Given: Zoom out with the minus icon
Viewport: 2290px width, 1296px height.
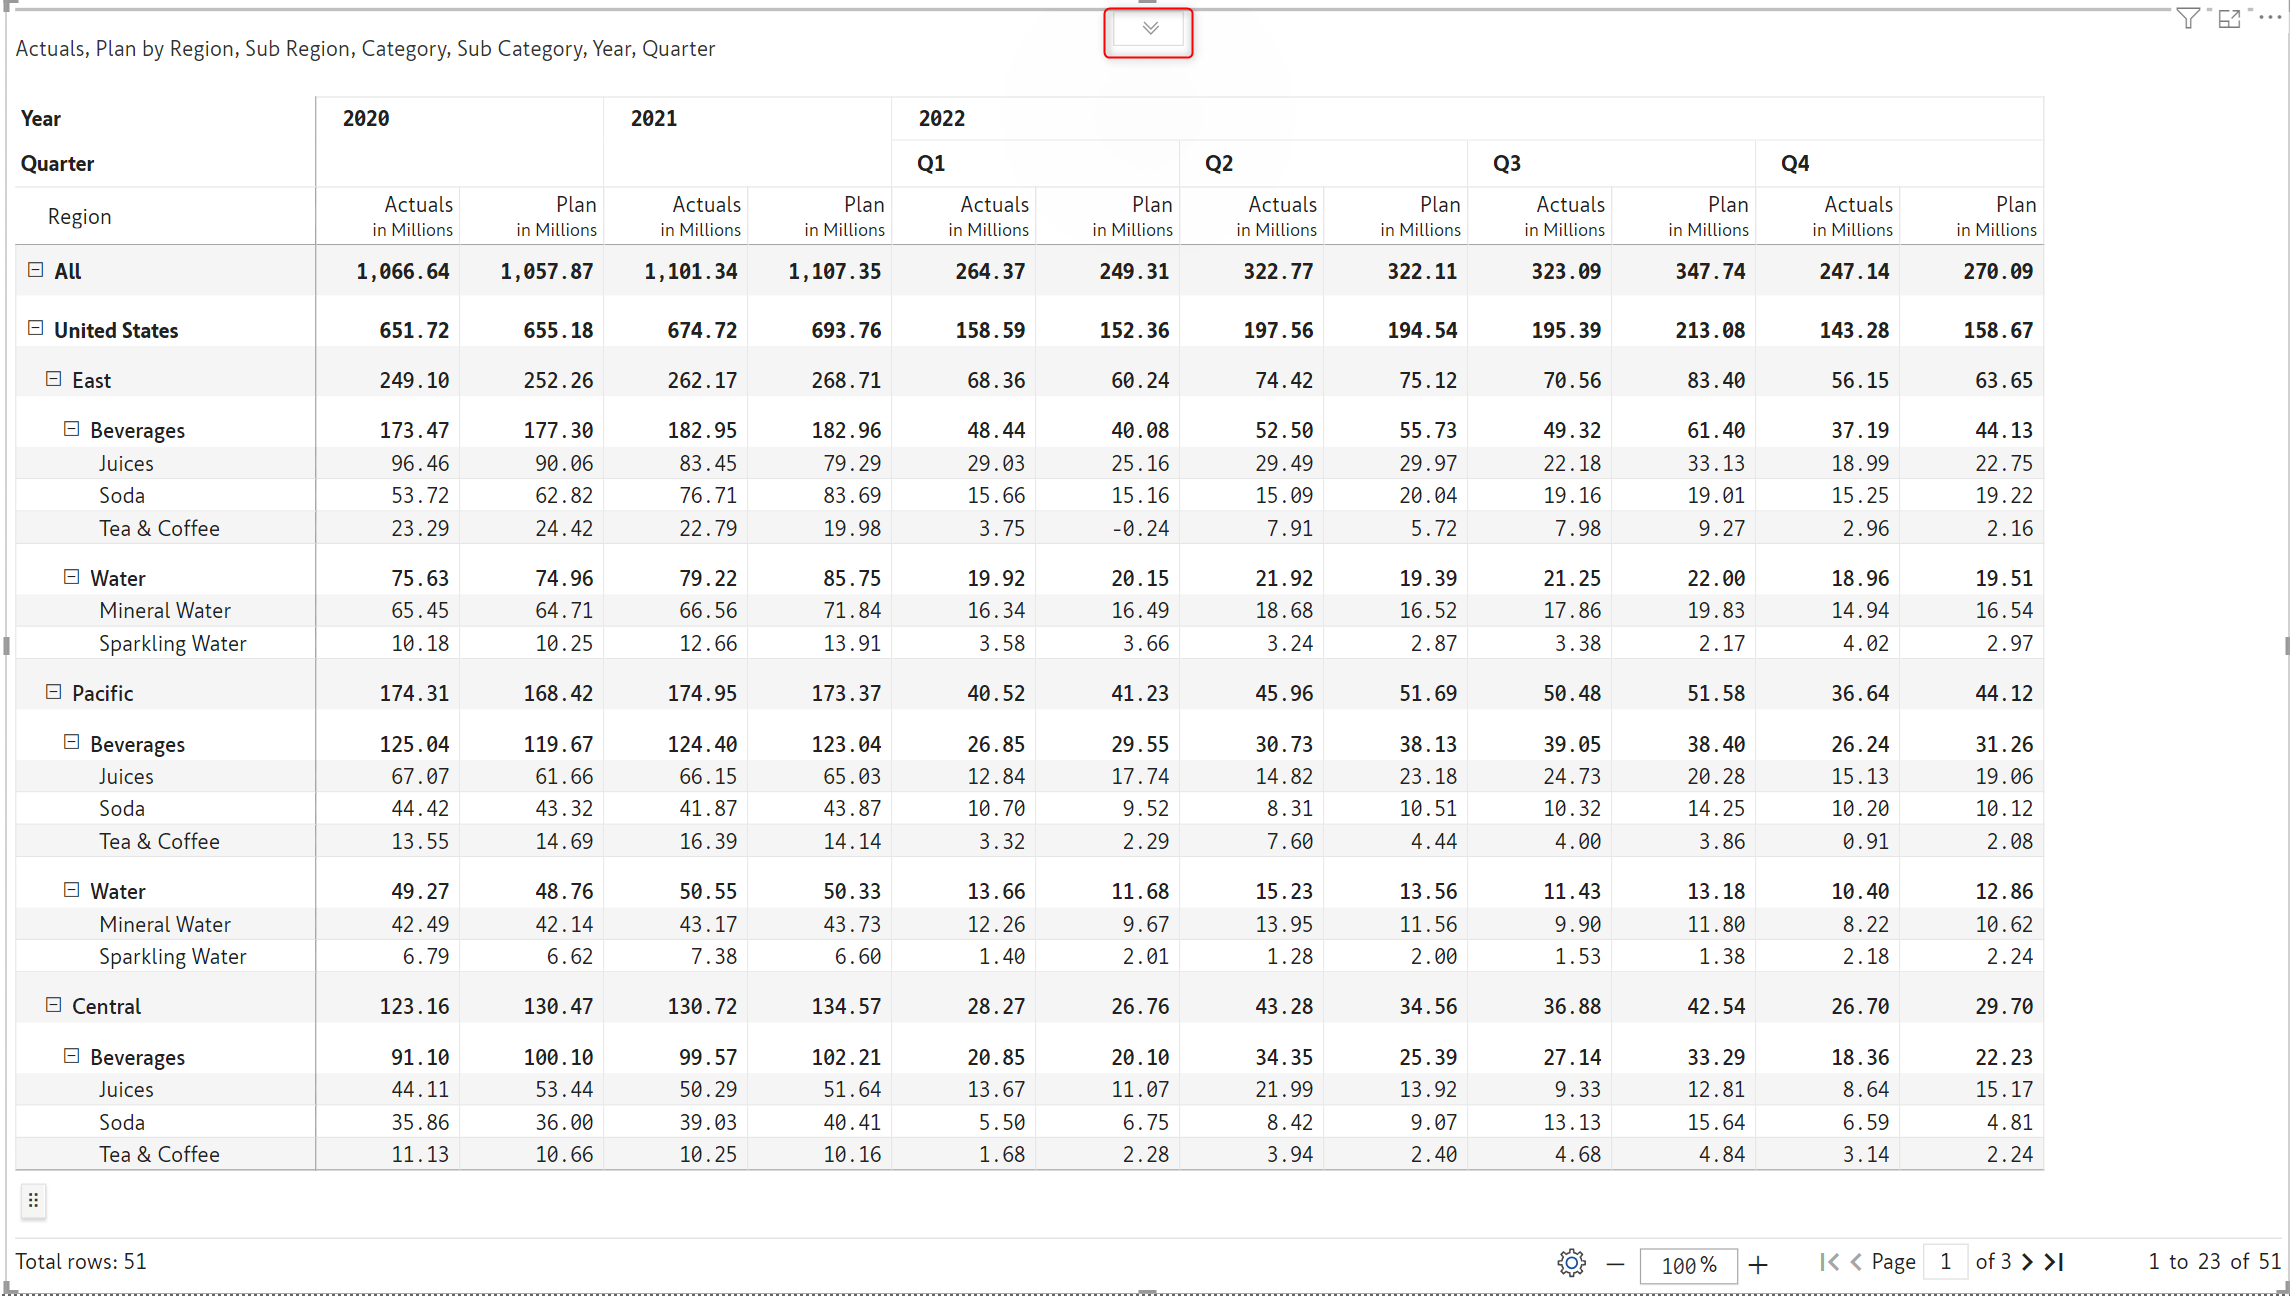Looking at the screenshot, I should point(1615,1264).
